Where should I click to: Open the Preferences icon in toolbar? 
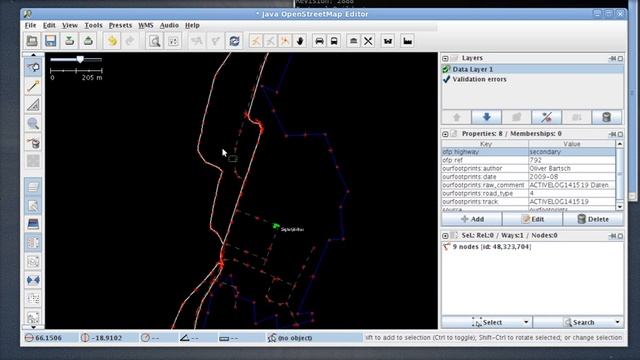(x=173, y=41)
